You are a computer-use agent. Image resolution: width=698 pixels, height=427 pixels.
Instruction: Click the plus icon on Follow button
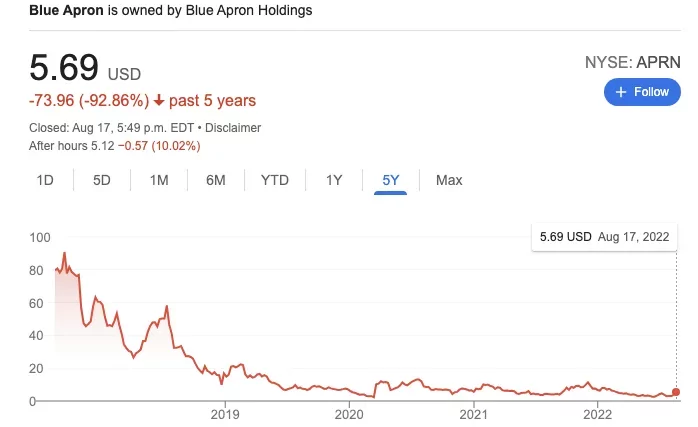[621, 92]
